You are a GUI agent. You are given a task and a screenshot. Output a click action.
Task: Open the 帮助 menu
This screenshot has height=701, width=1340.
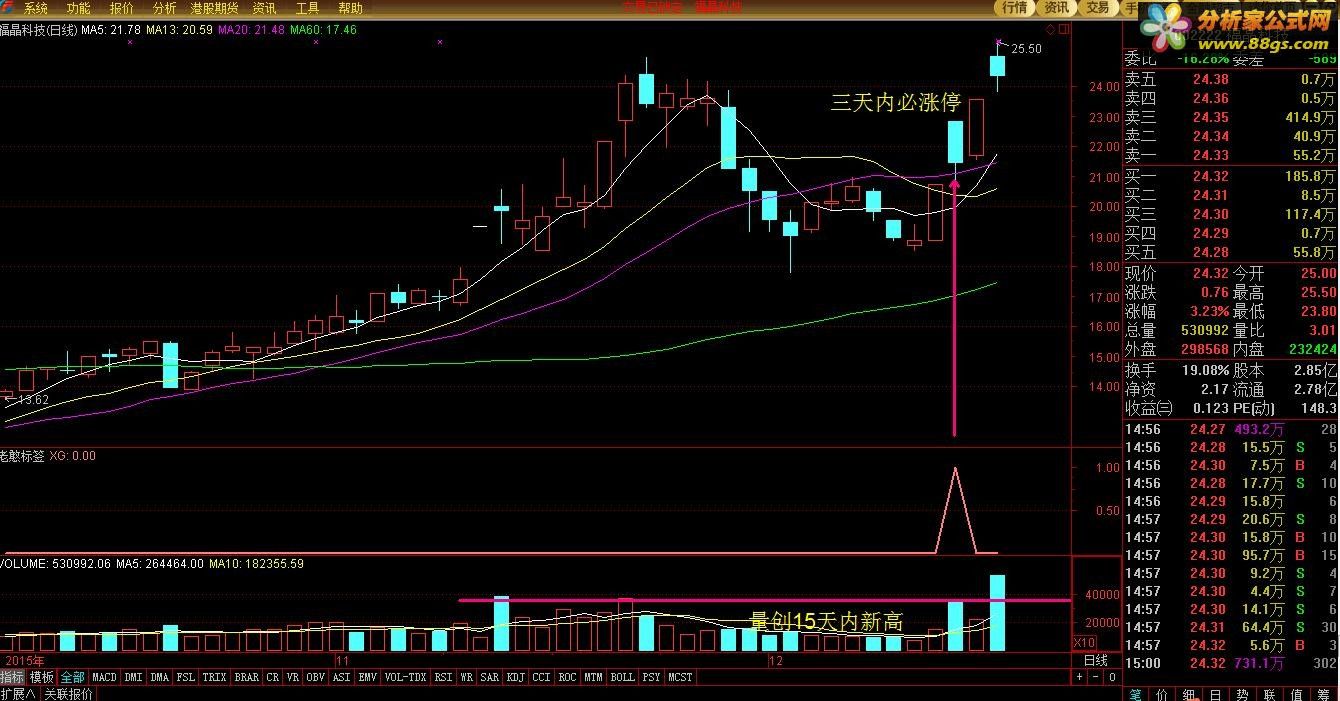coord(350,8)
